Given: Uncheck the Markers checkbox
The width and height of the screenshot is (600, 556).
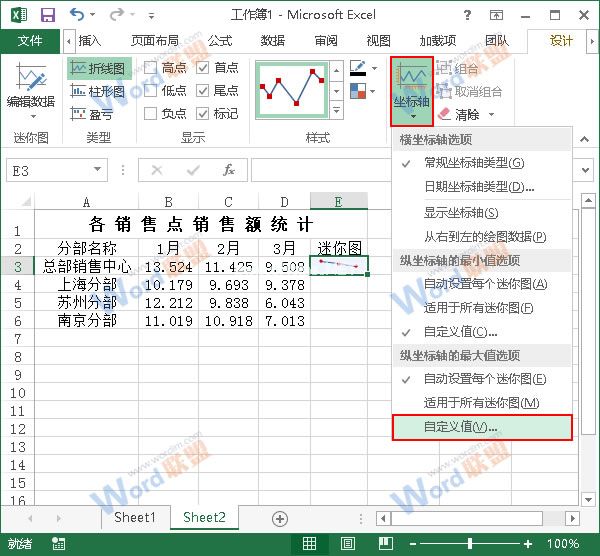Looking at the screenshot, I should point(202,113).
